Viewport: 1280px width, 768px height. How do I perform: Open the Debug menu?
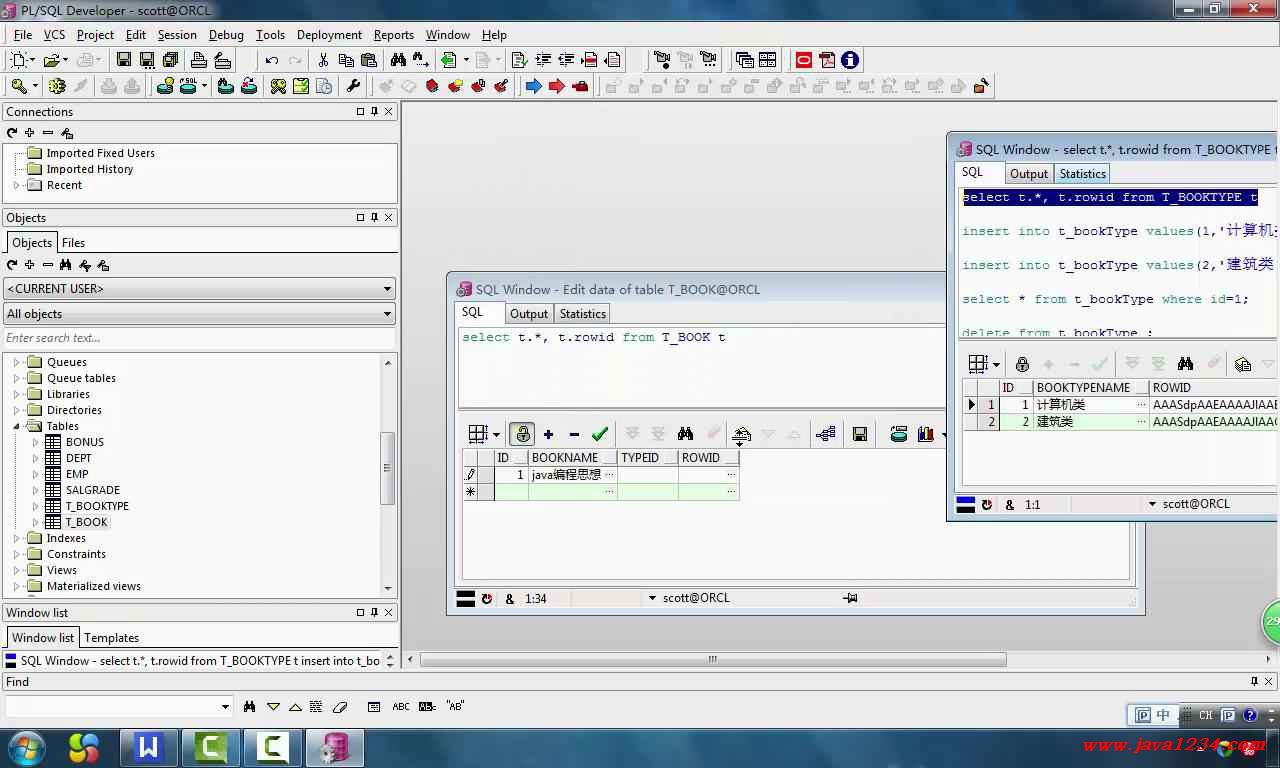tap(226, 35)
